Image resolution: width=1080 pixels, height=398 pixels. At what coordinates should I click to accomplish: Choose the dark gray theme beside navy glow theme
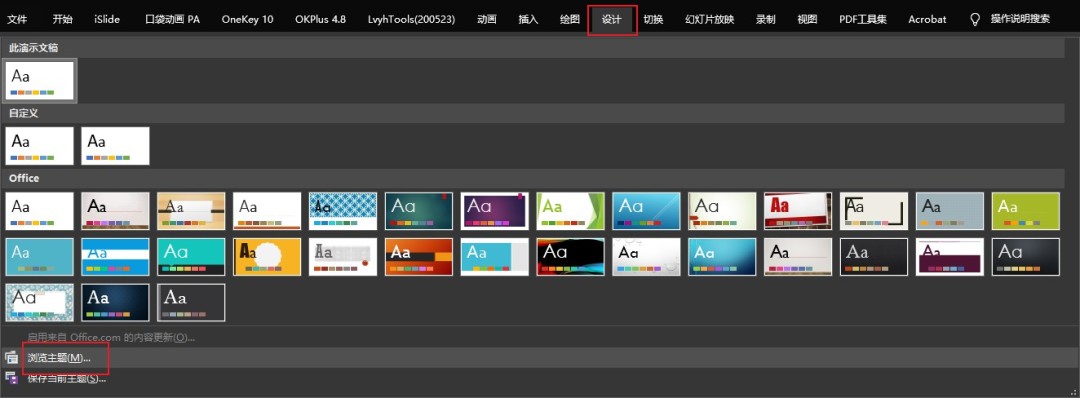click(x=191, y=303)
